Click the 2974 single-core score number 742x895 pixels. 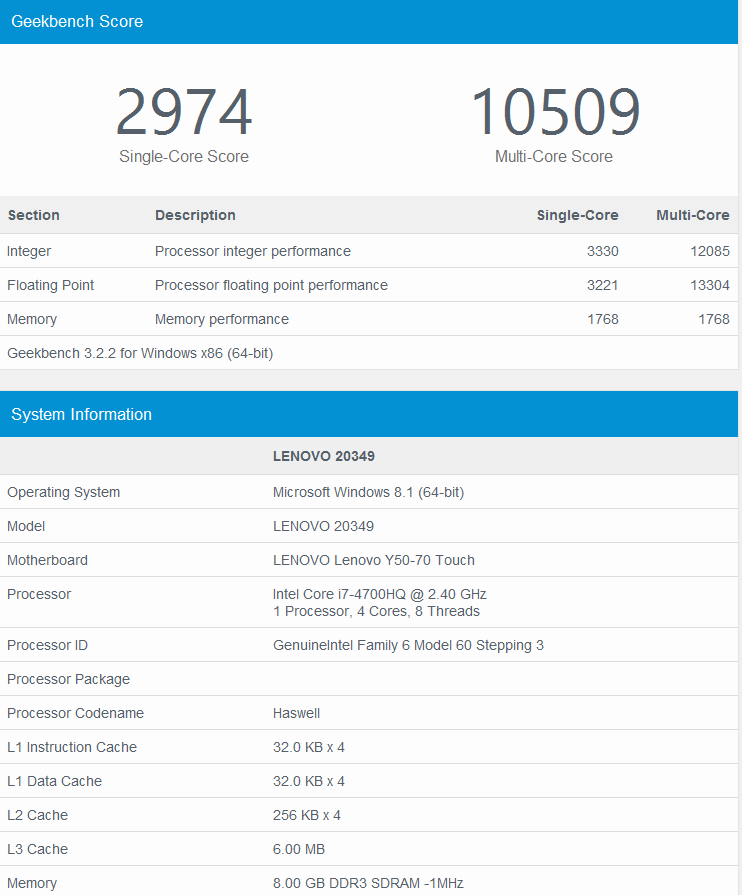(184, 113)
